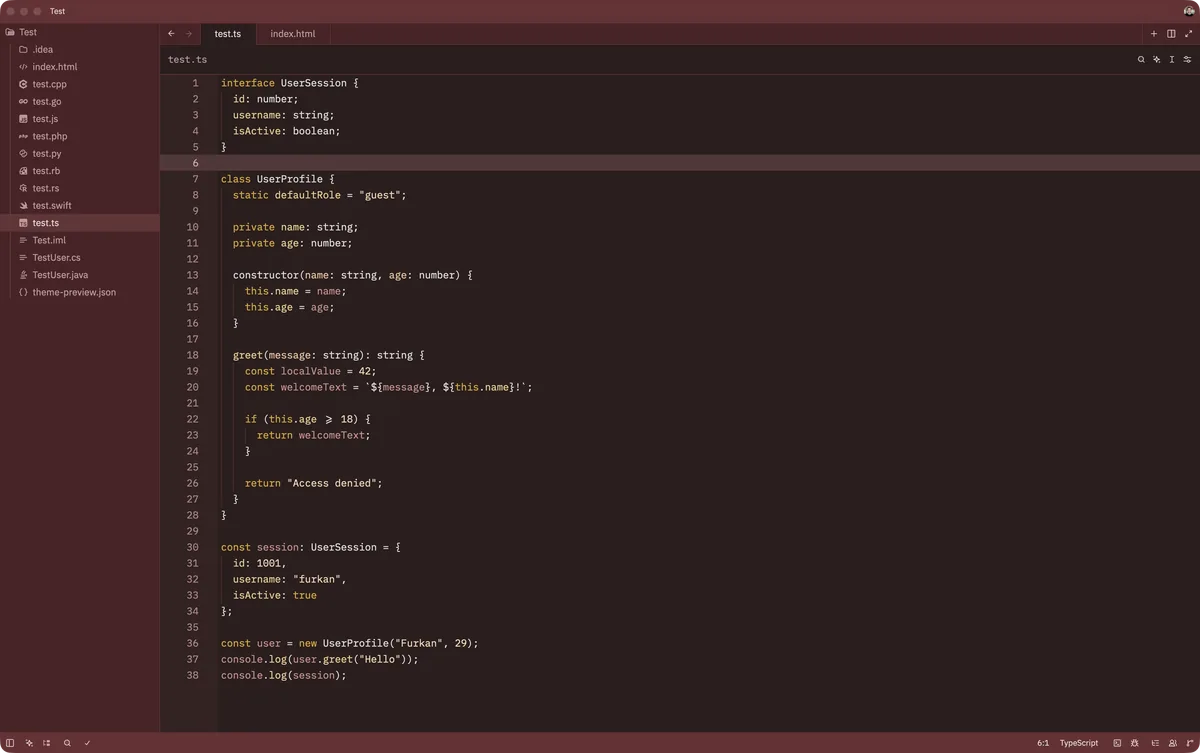
Task: Click the Test project name in title bar
Action: click(x=58, y=11)
